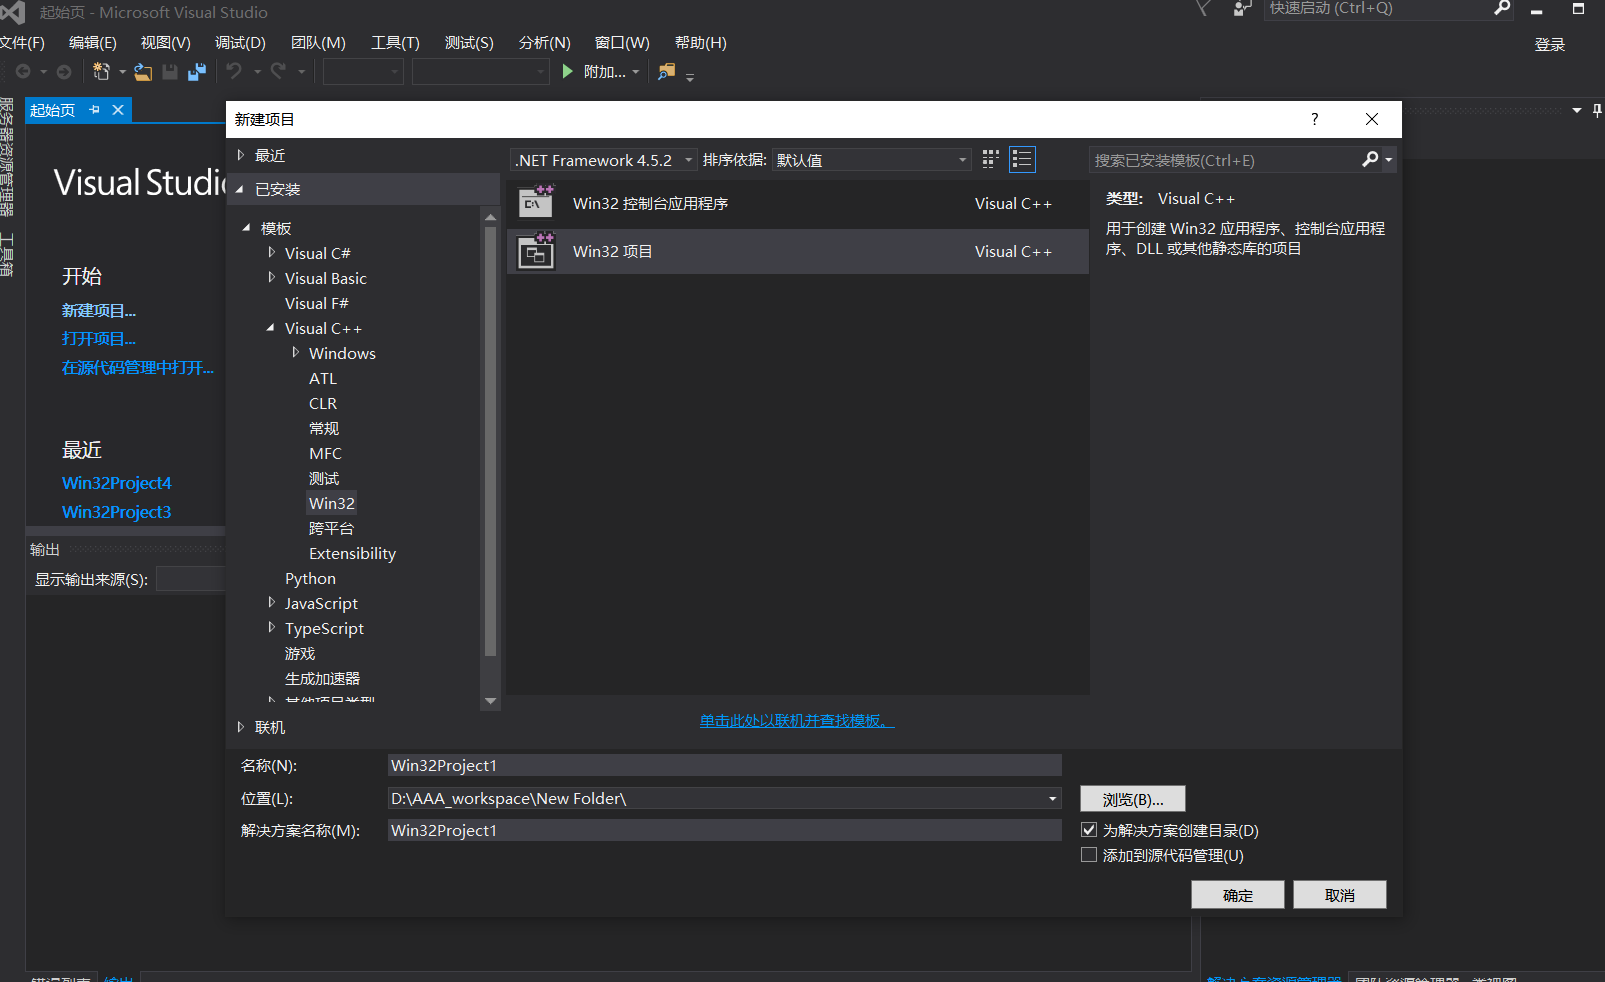The width and height of the screenshot is (1605, 982).
Task: Click the Save toolbar icon
Action: (170, 72)
